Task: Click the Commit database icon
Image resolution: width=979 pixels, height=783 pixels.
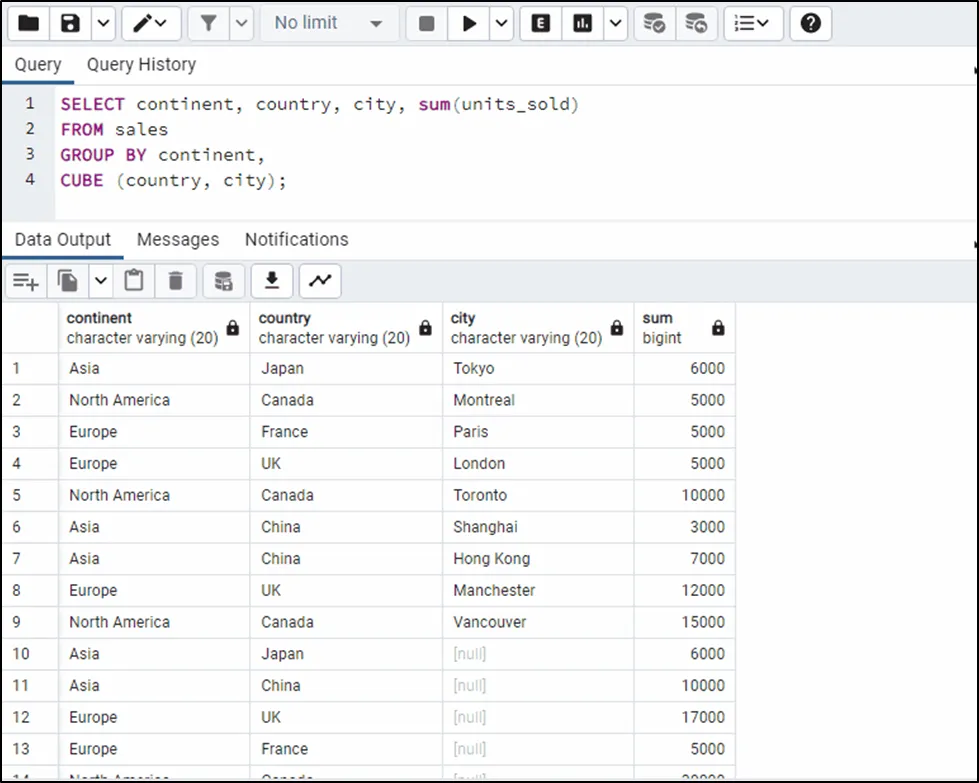Action: (x=655, y=23)
